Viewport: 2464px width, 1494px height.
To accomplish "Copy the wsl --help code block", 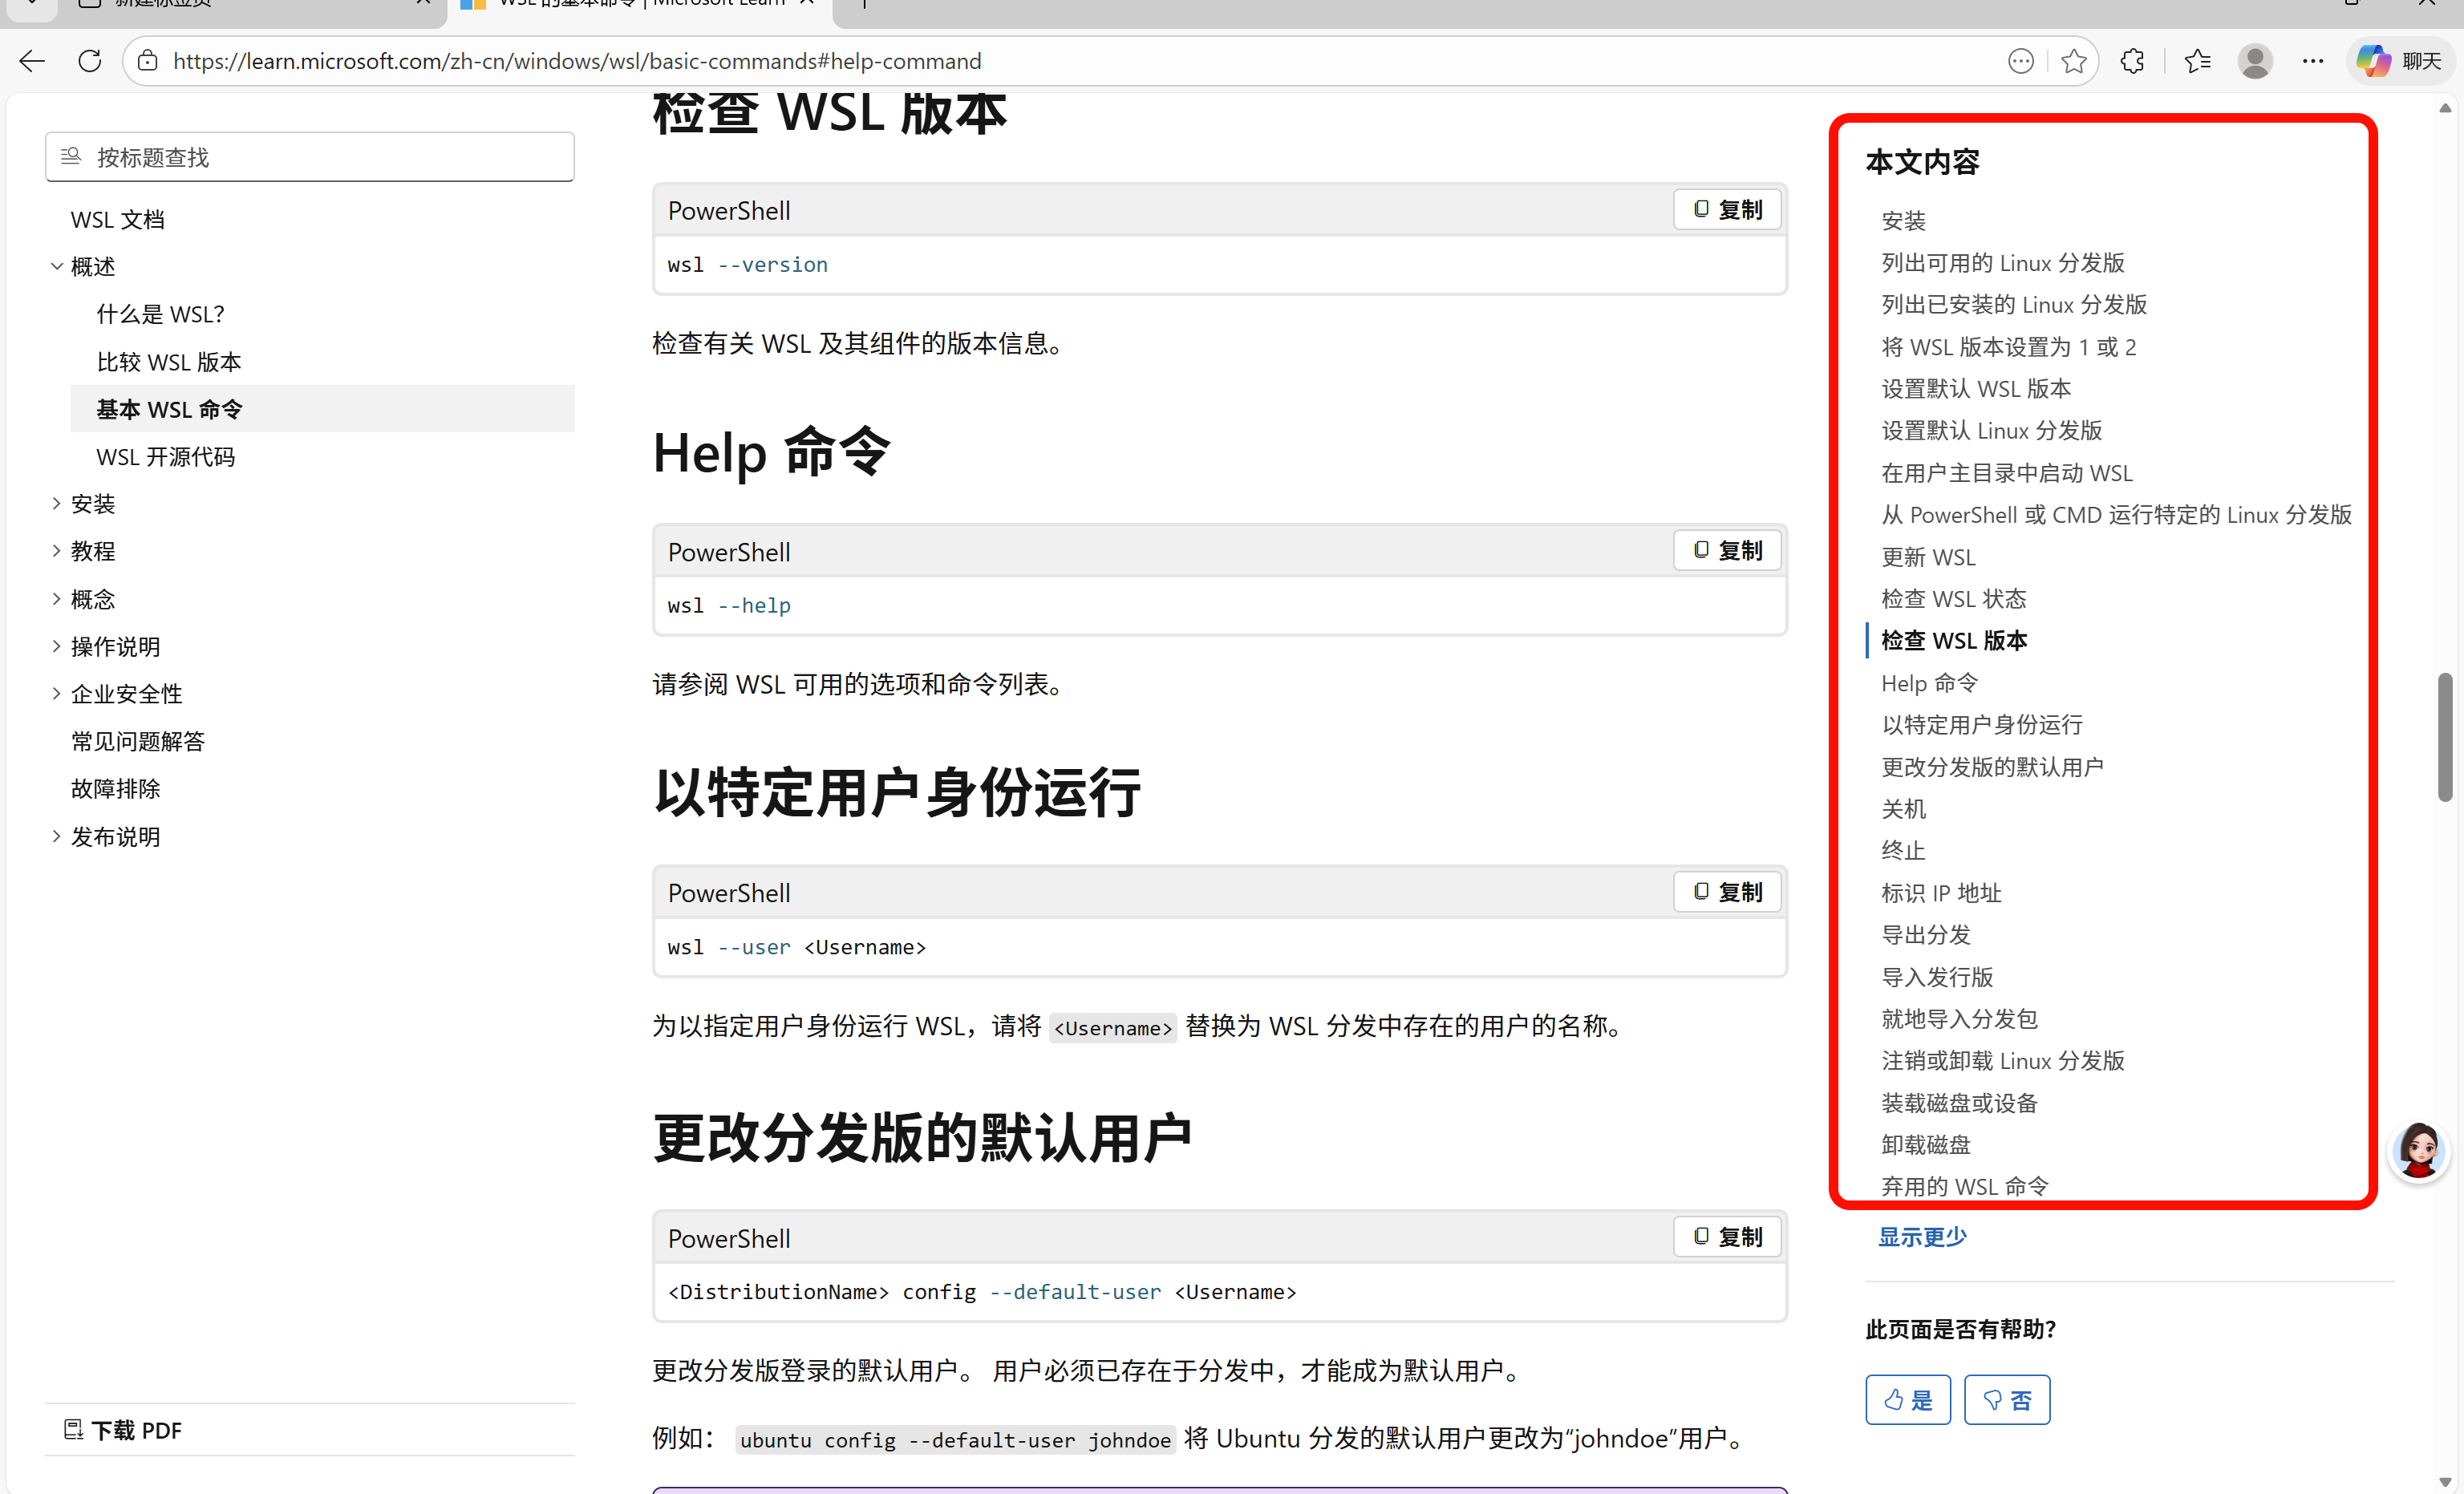I will coord(1727,551).
